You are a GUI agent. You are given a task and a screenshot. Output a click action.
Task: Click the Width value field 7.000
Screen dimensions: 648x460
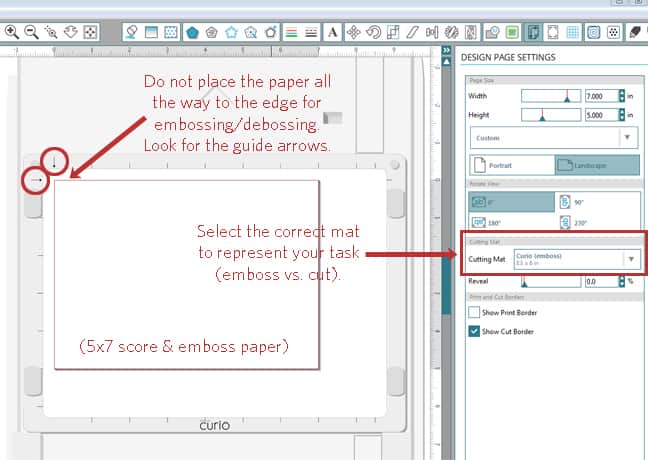[x=601, y=96]
